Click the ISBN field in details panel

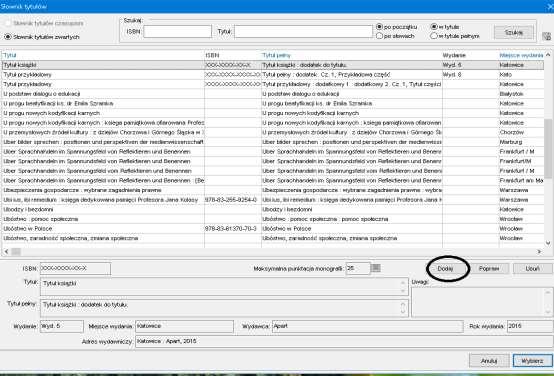(x=75, y=268)
